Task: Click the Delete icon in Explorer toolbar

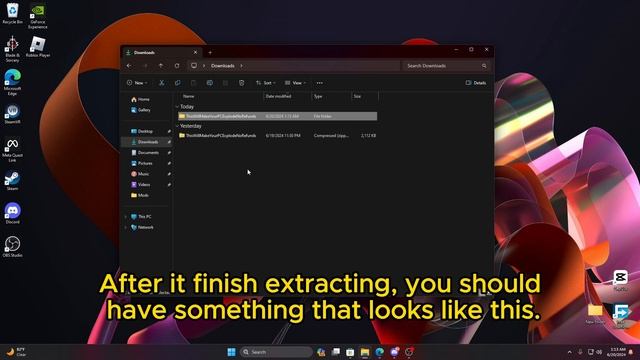Action: [241, 83]
